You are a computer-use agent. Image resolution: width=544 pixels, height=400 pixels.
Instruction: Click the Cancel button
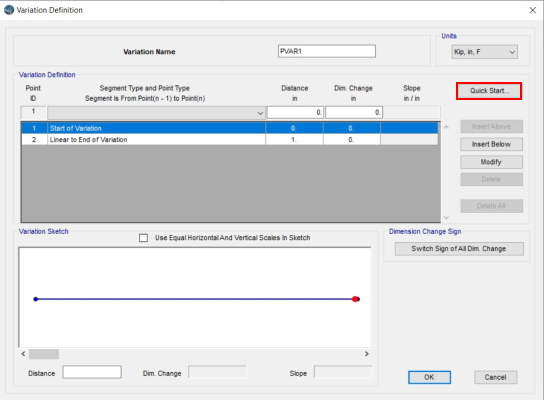point(495,377)
